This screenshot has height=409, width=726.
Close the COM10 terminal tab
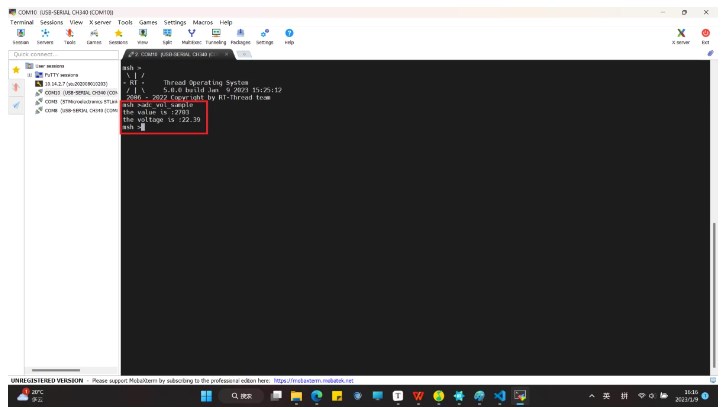tap(226, 54)
